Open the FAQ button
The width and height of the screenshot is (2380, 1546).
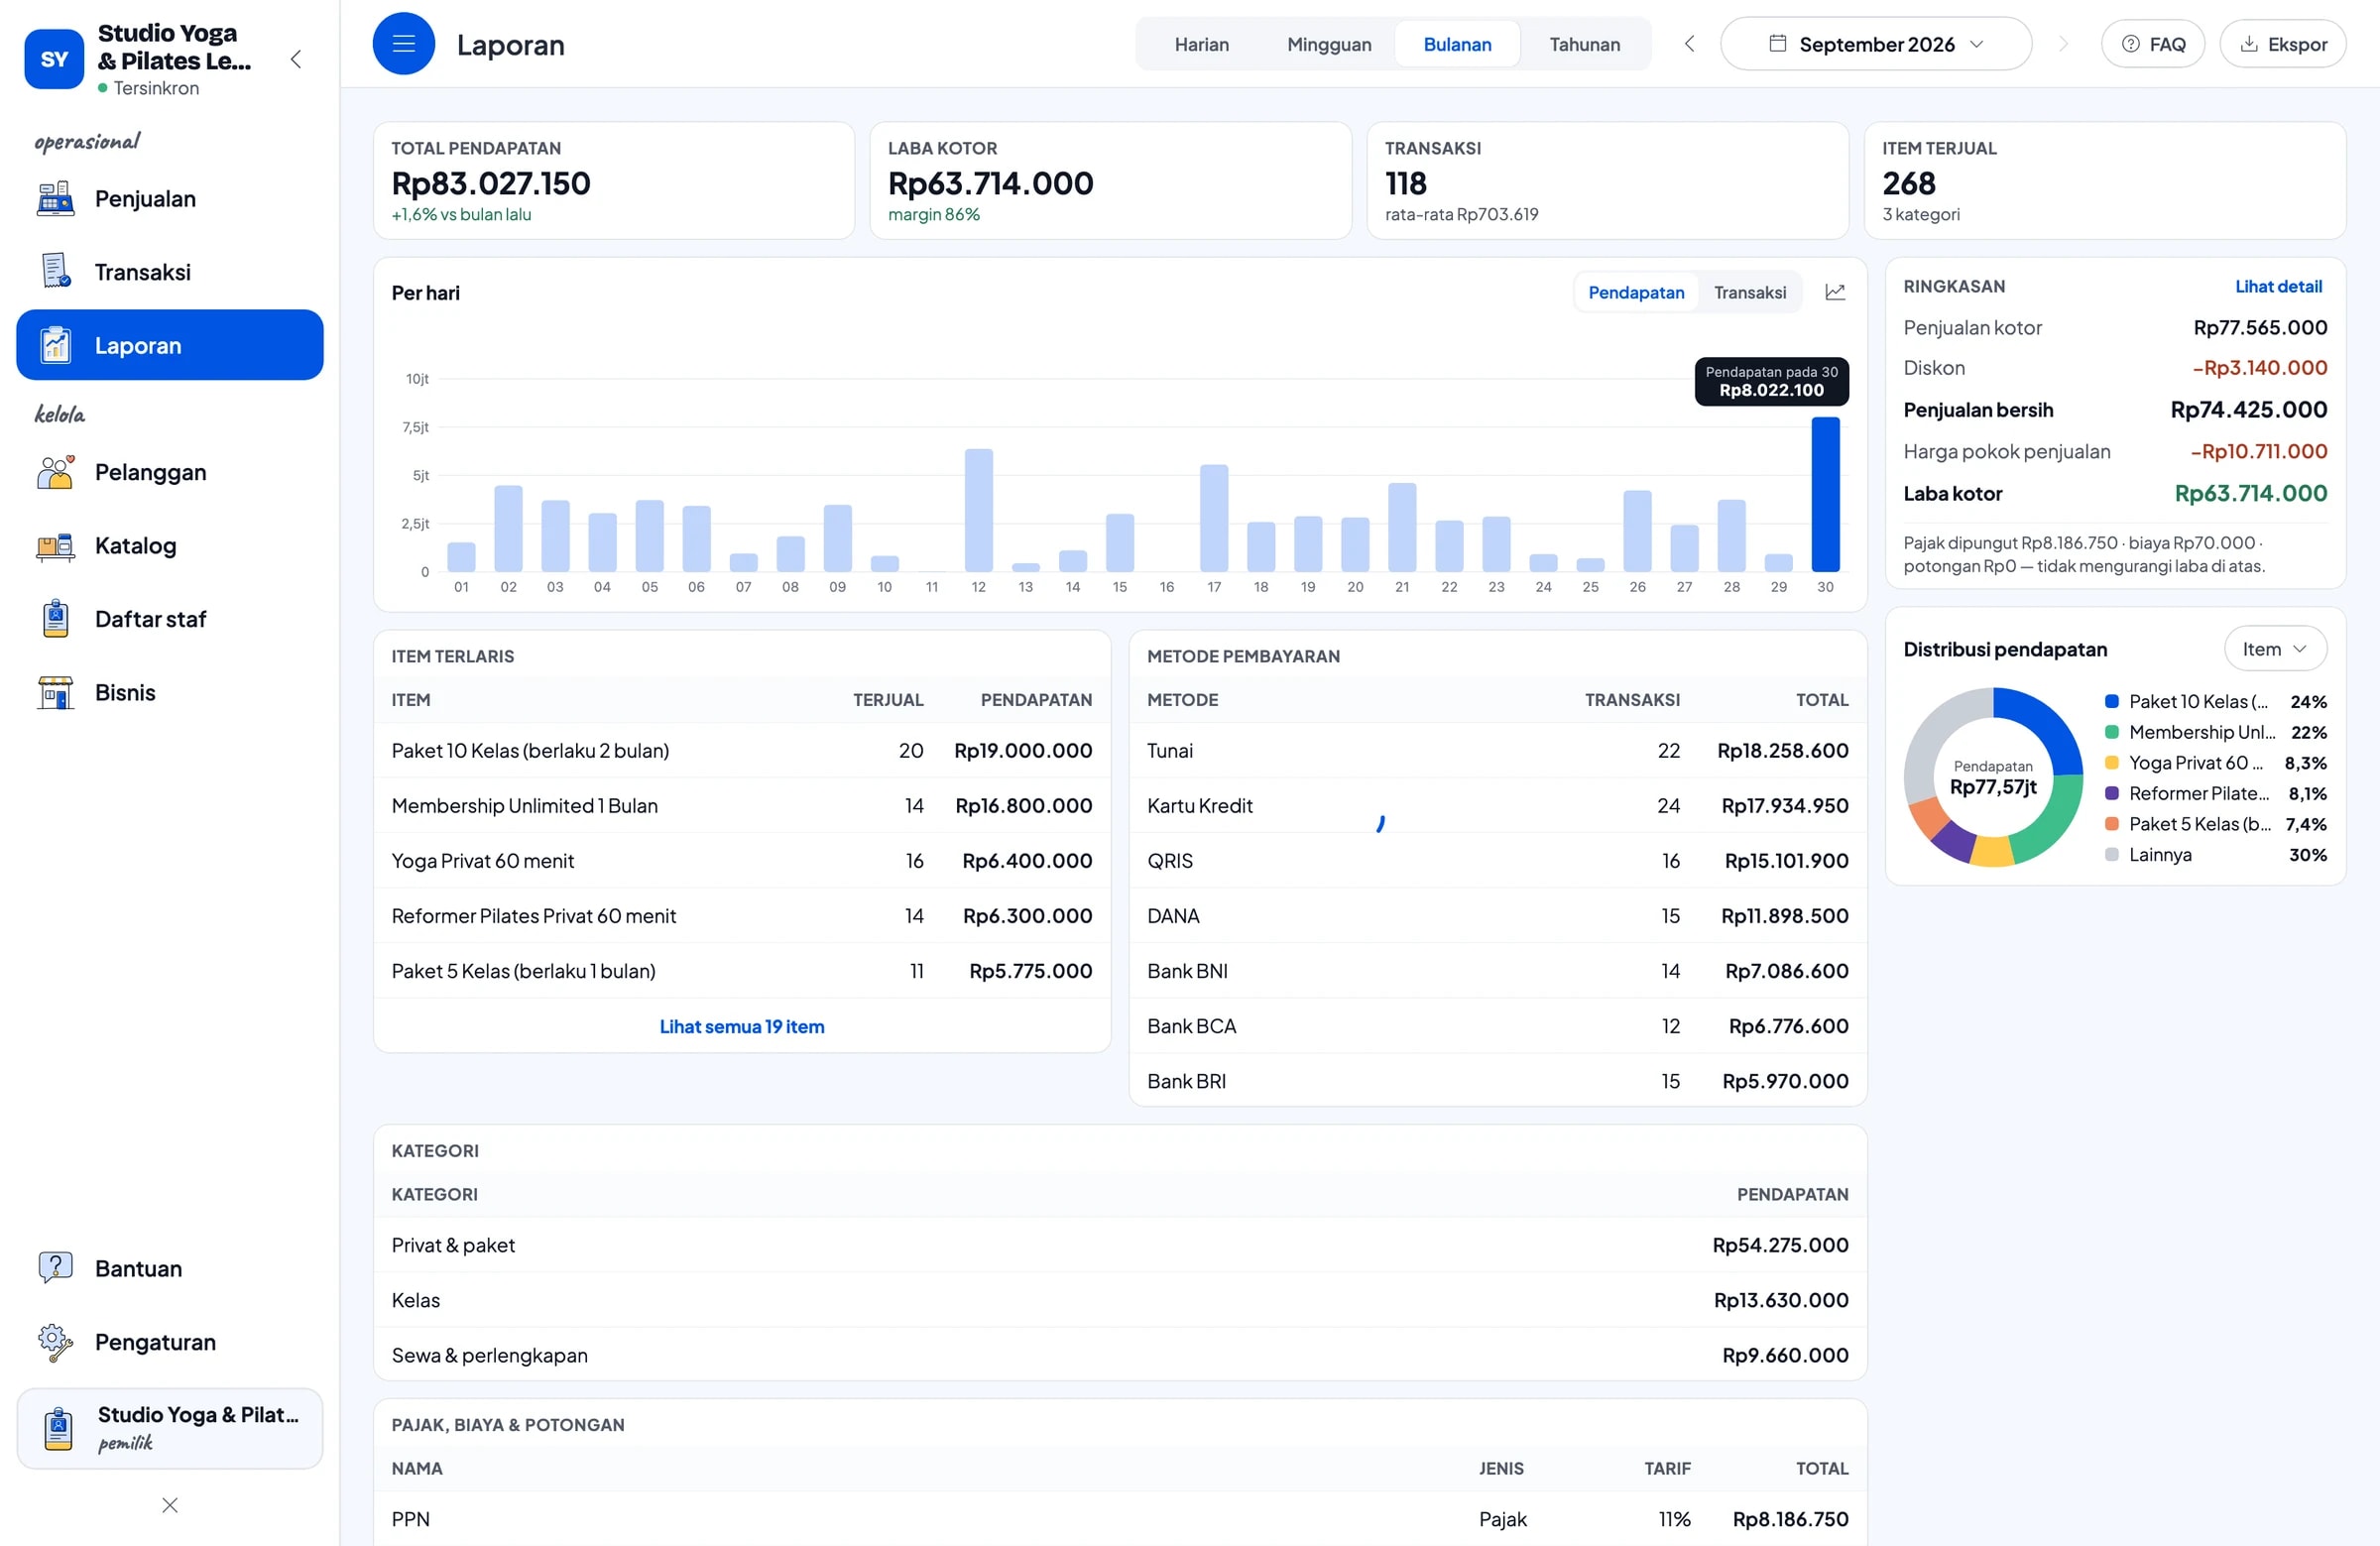(2153, 44)
